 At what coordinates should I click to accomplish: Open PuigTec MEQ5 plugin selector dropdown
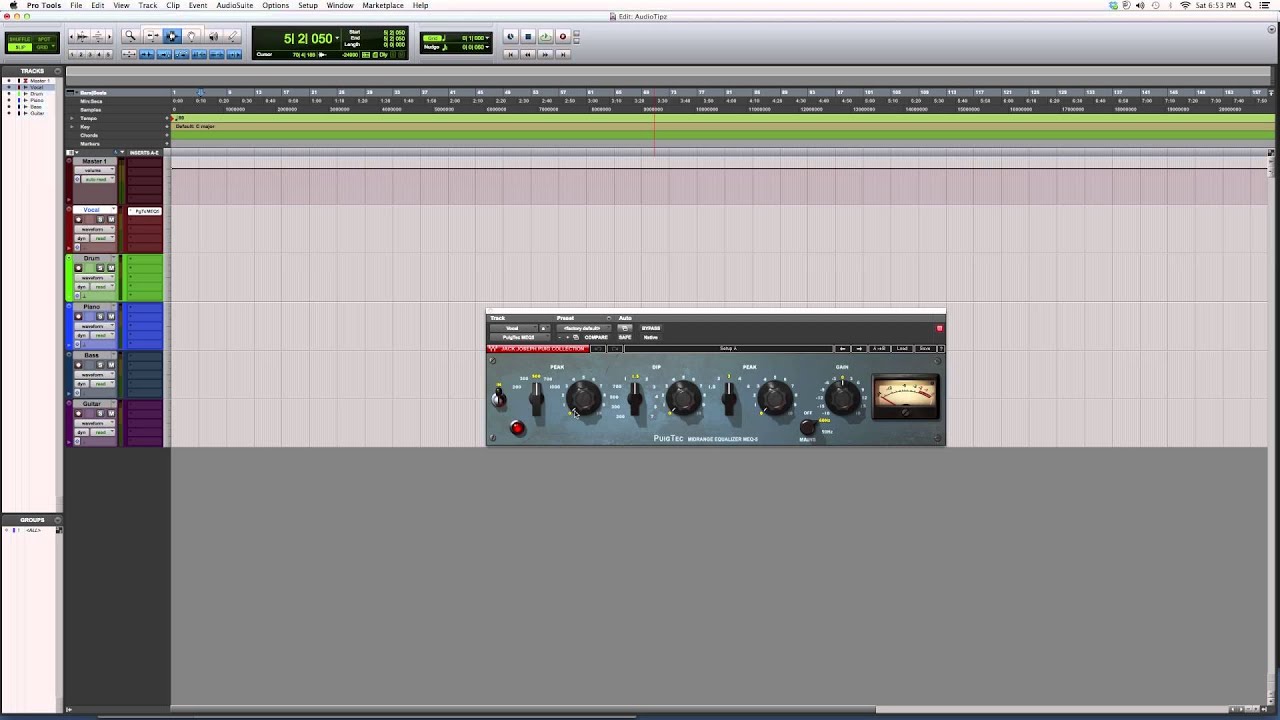pyautogui.click(x=519, y=337)
